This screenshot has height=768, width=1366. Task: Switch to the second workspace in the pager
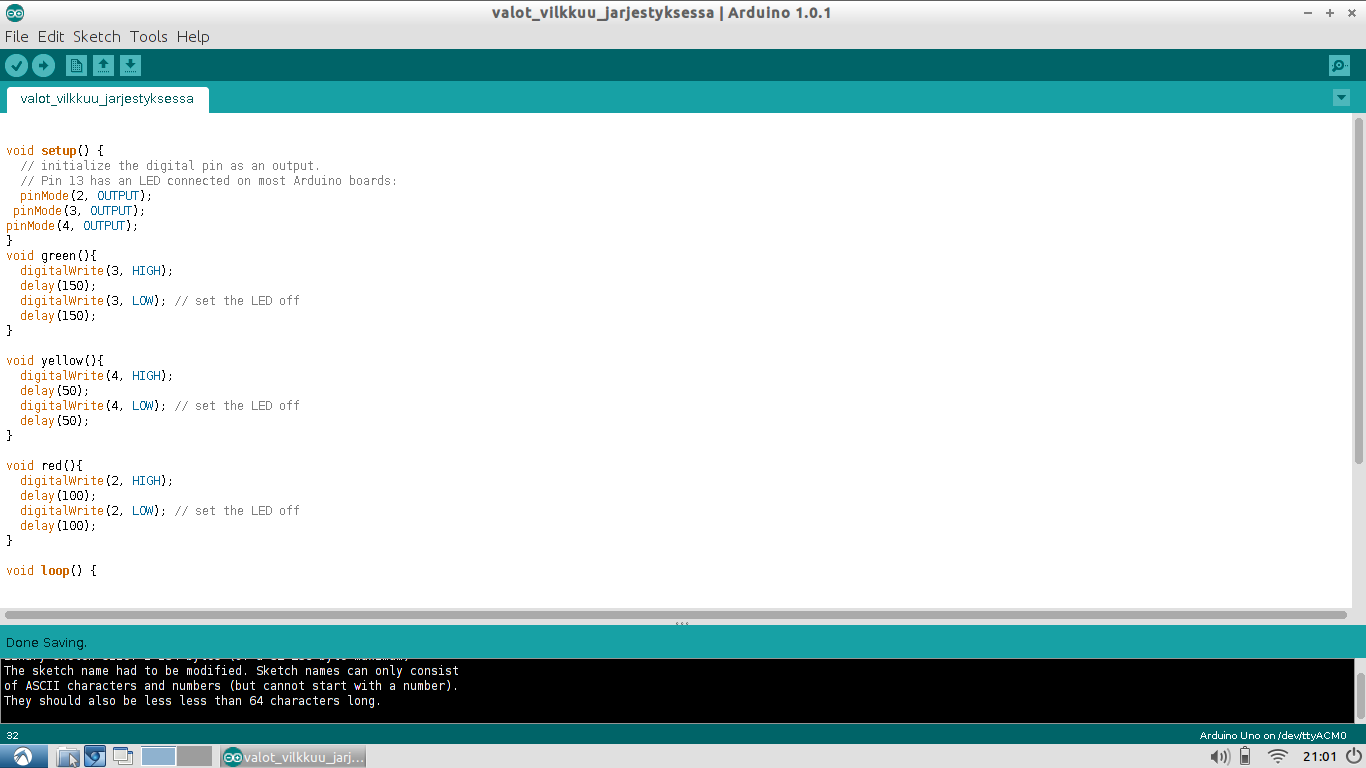coord(195,756)
